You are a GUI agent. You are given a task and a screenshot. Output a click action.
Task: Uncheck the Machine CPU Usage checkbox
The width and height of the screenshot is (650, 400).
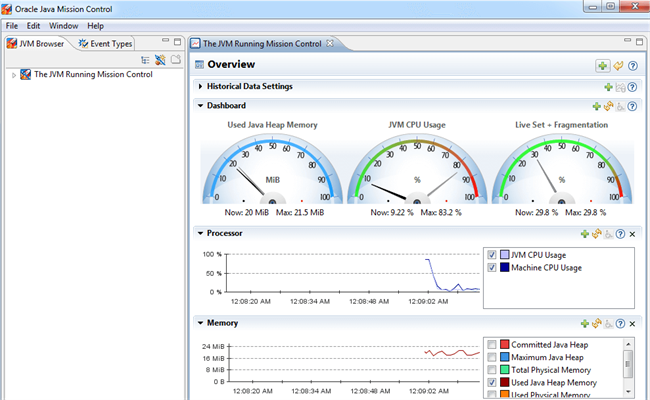coord(492,267)
